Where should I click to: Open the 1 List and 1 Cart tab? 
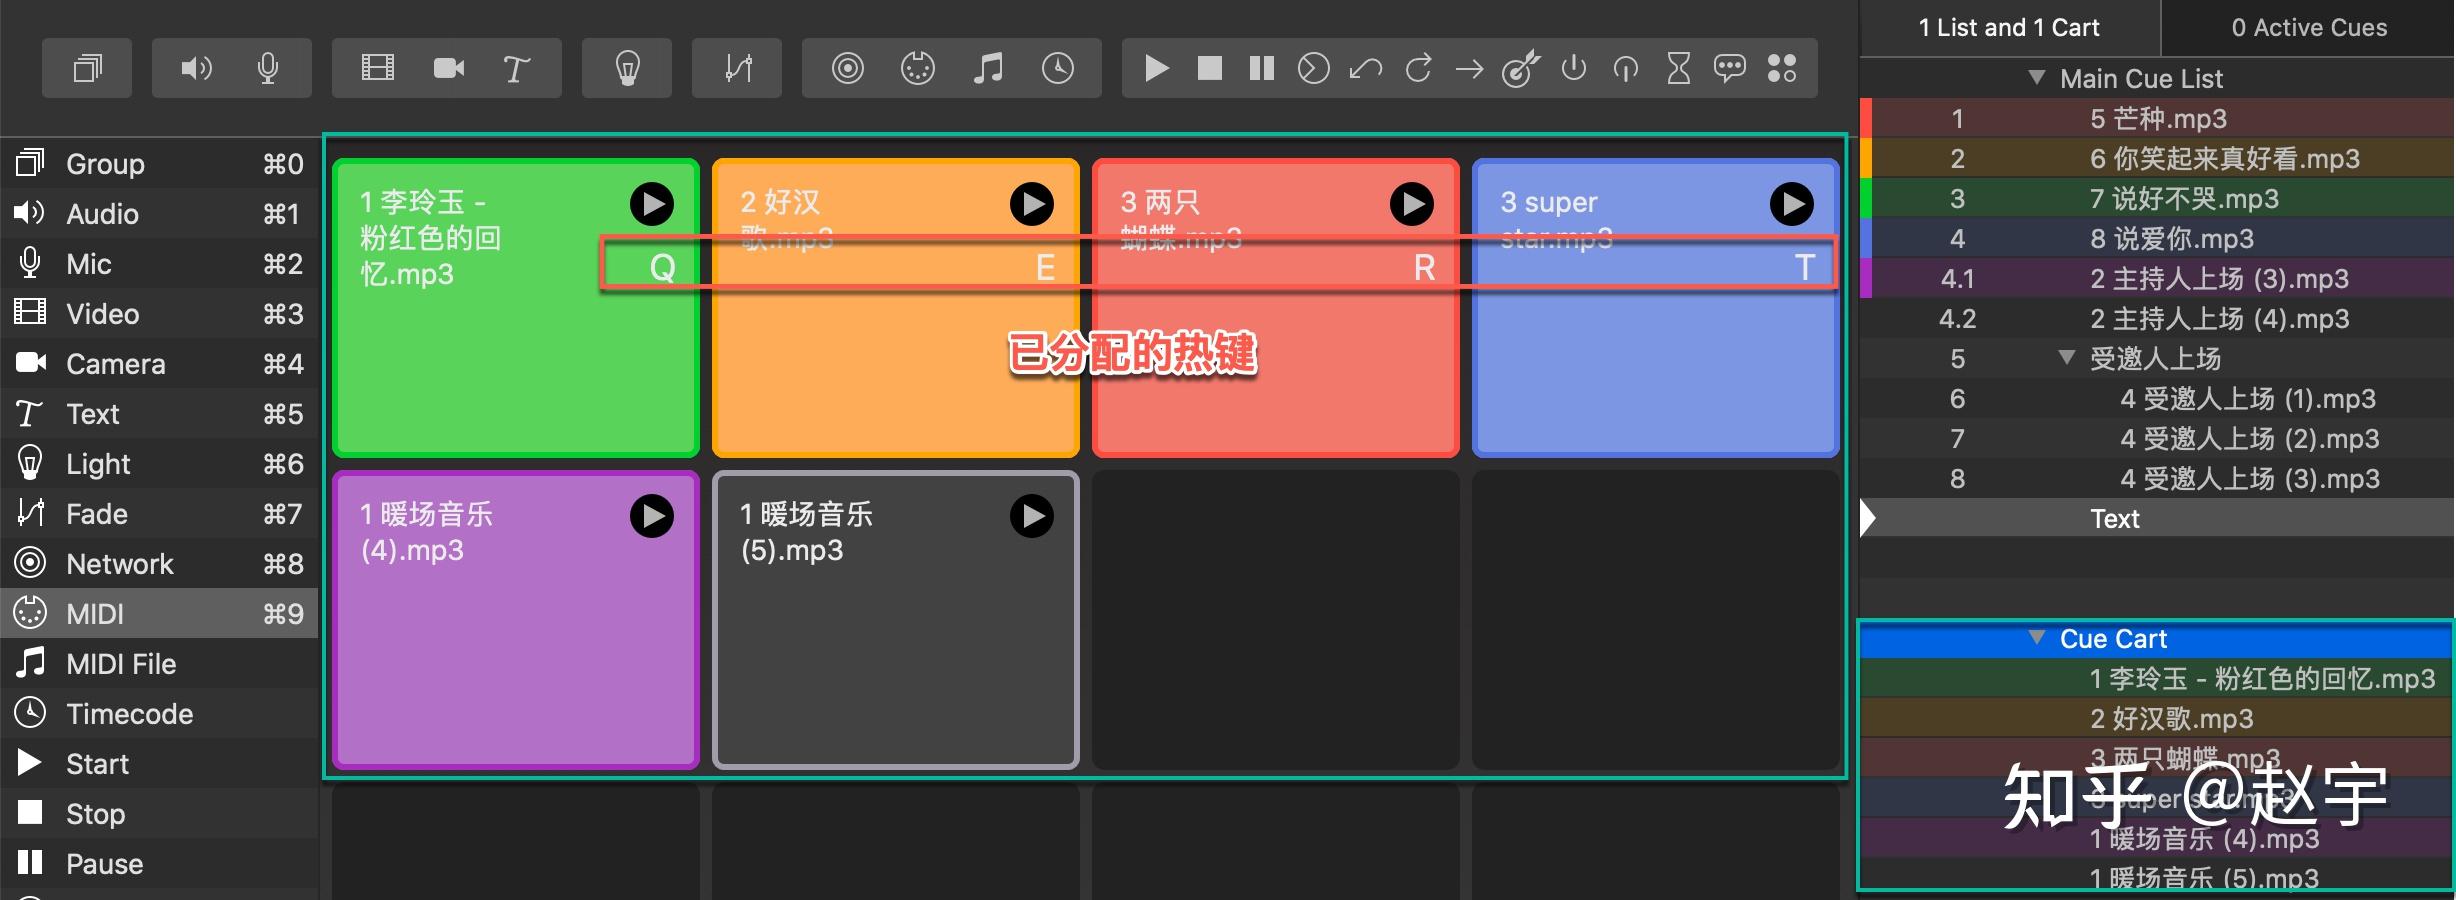coord(2008,28)
